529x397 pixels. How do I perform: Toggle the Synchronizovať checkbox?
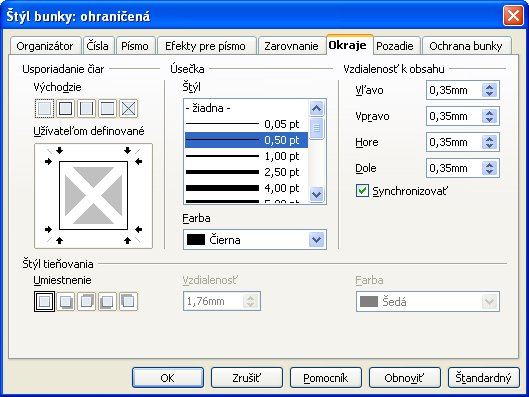point(362,191)
